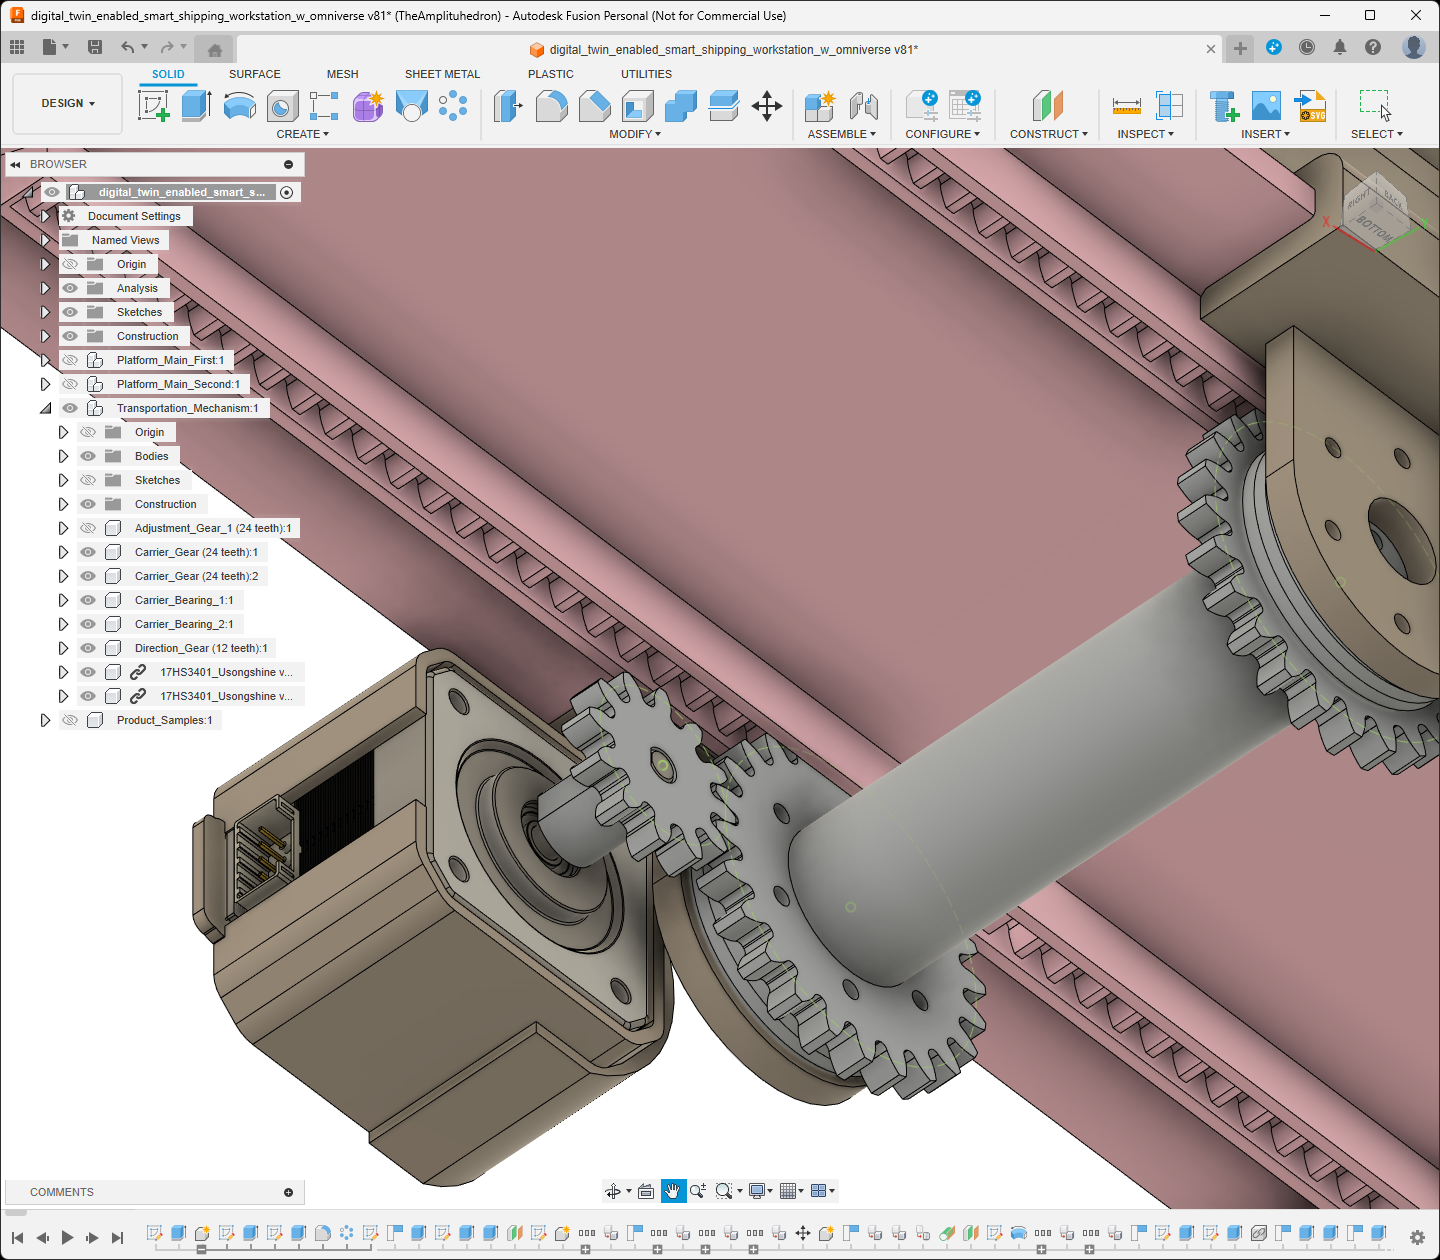Open the Help question mark icon
Image resolution: width=1440 pixels, height=1260 pixels.
(1373, 47)
